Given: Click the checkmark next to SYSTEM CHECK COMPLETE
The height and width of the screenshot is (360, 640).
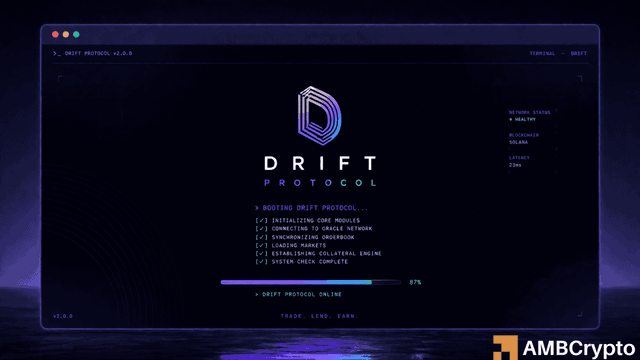Looking at the screenshot, I should pos(262,262).
